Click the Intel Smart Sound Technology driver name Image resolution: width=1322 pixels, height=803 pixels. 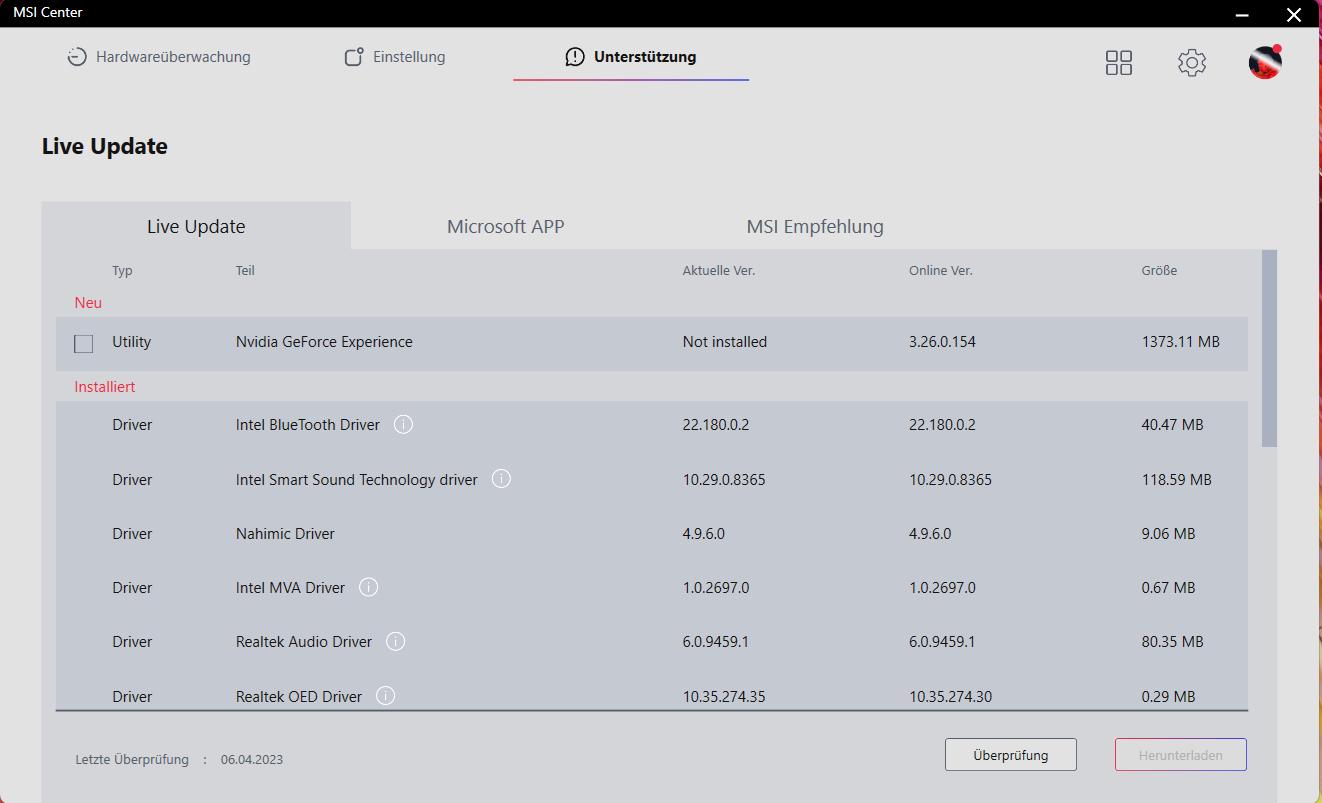[357, 479]
